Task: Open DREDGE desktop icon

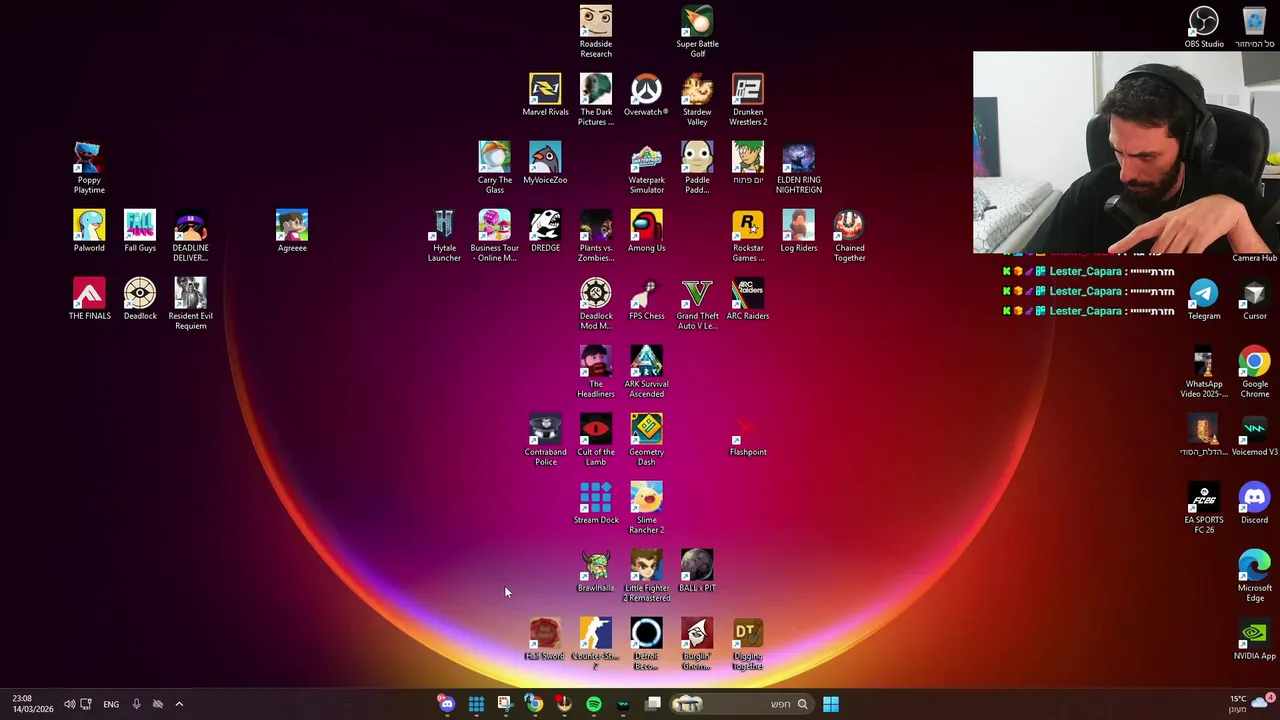Action: tap(545, 231)
